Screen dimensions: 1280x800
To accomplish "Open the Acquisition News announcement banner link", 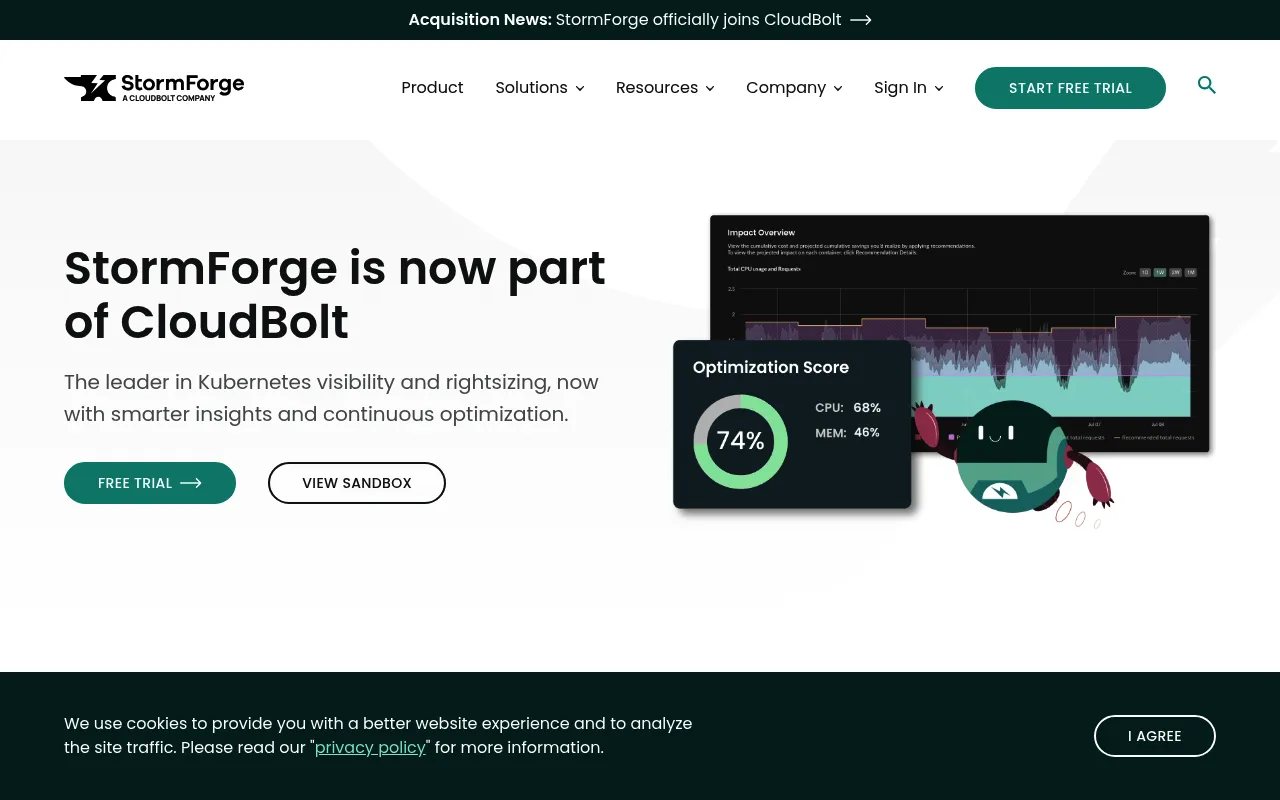I will [x=640, y=20].
